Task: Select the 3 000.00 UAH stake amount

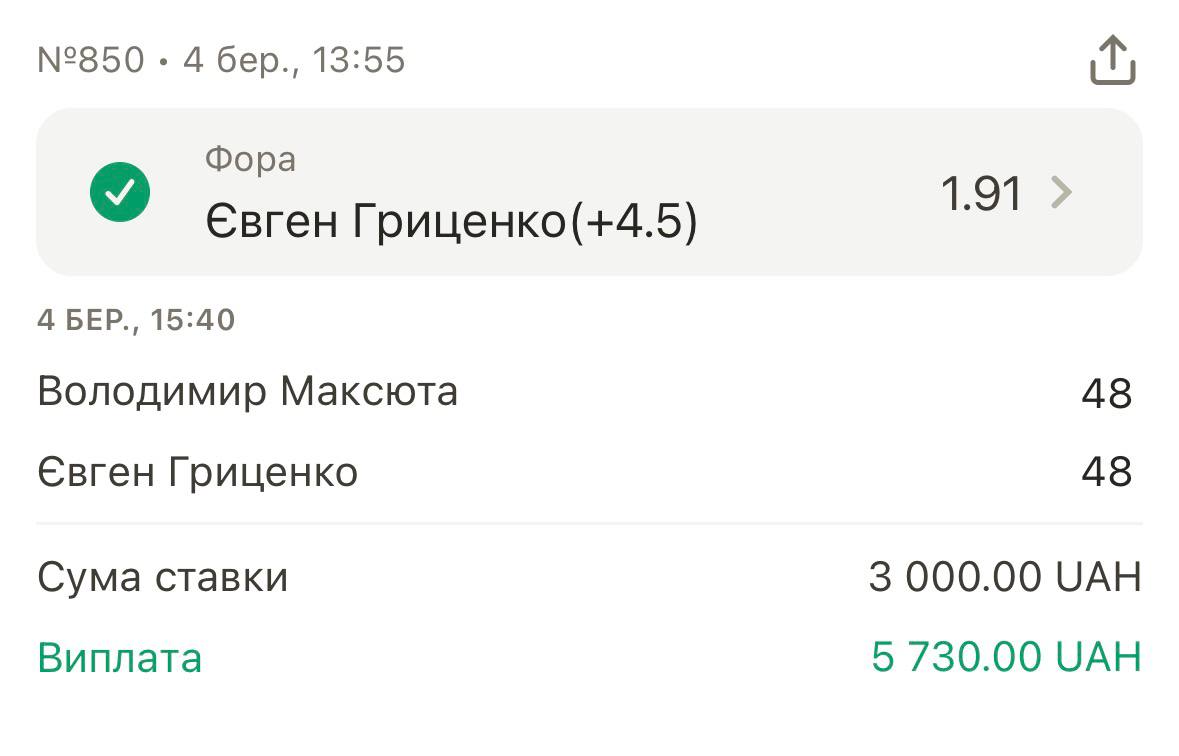Action: [1004, 578]
